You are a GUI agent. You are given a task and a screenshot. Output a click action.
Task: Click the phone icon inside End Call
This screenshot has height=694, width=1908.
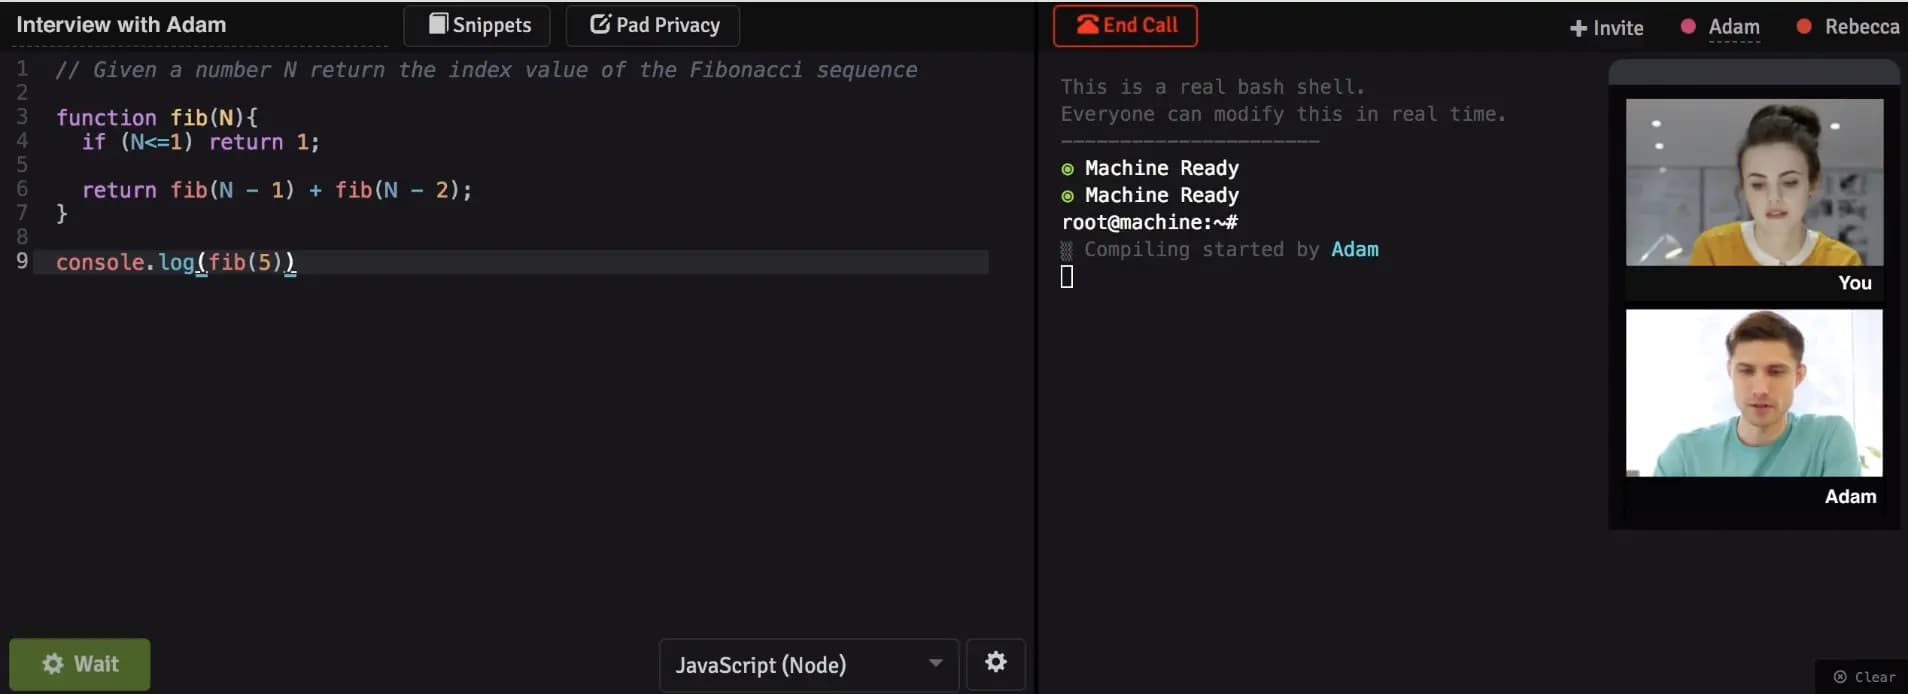click(x=1087, y=25)
